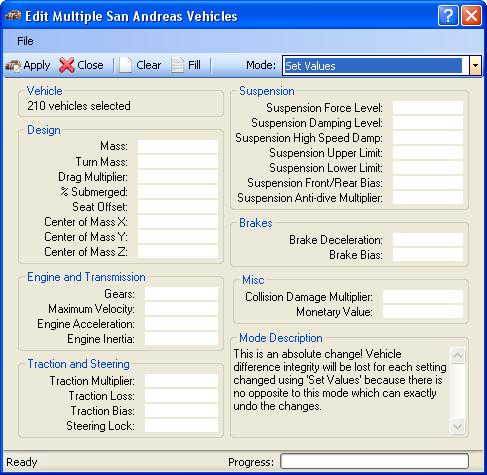
Task: Click the Apply car icon in the toolbar
Action: [13, 65]
